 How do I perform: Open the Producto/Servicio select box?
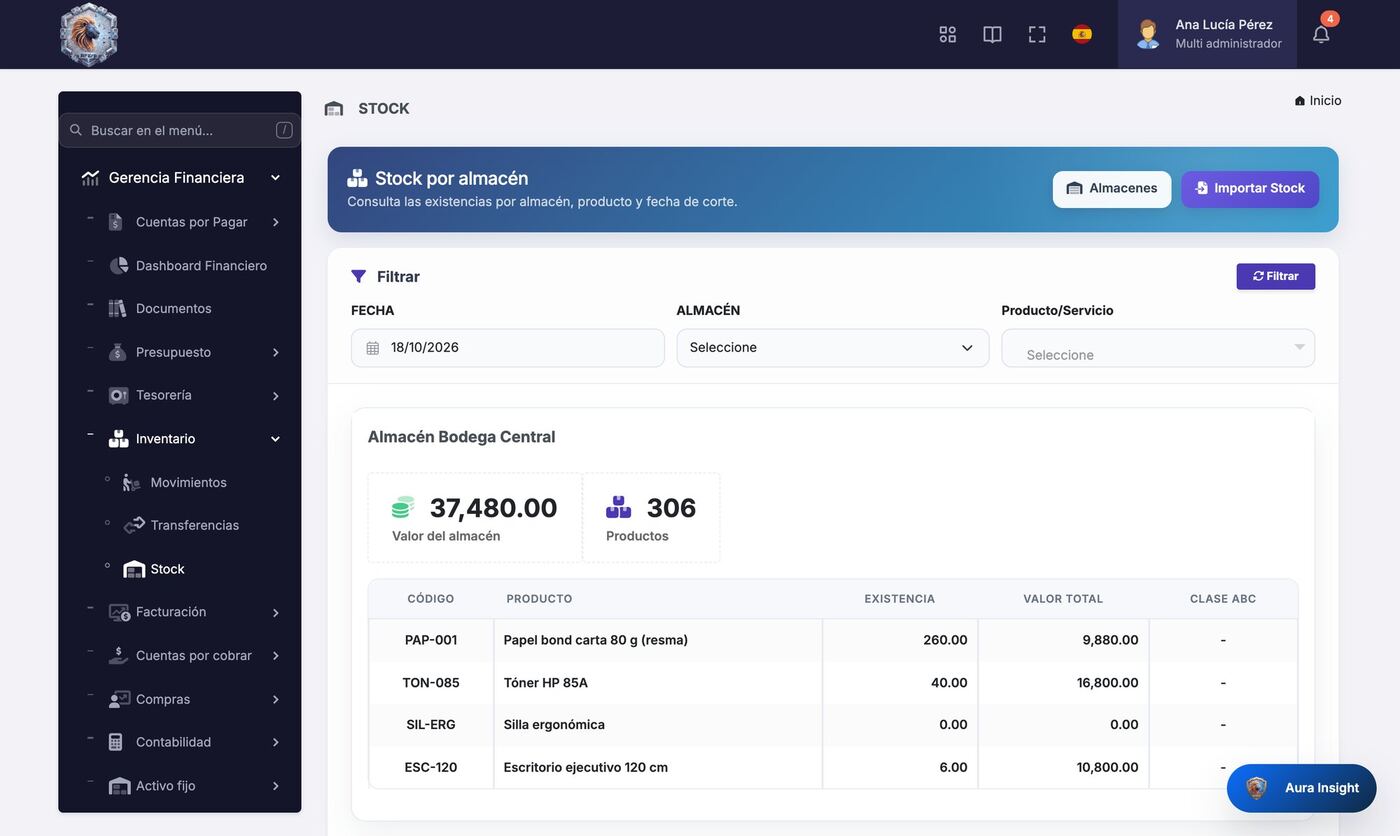point(1158,348)
